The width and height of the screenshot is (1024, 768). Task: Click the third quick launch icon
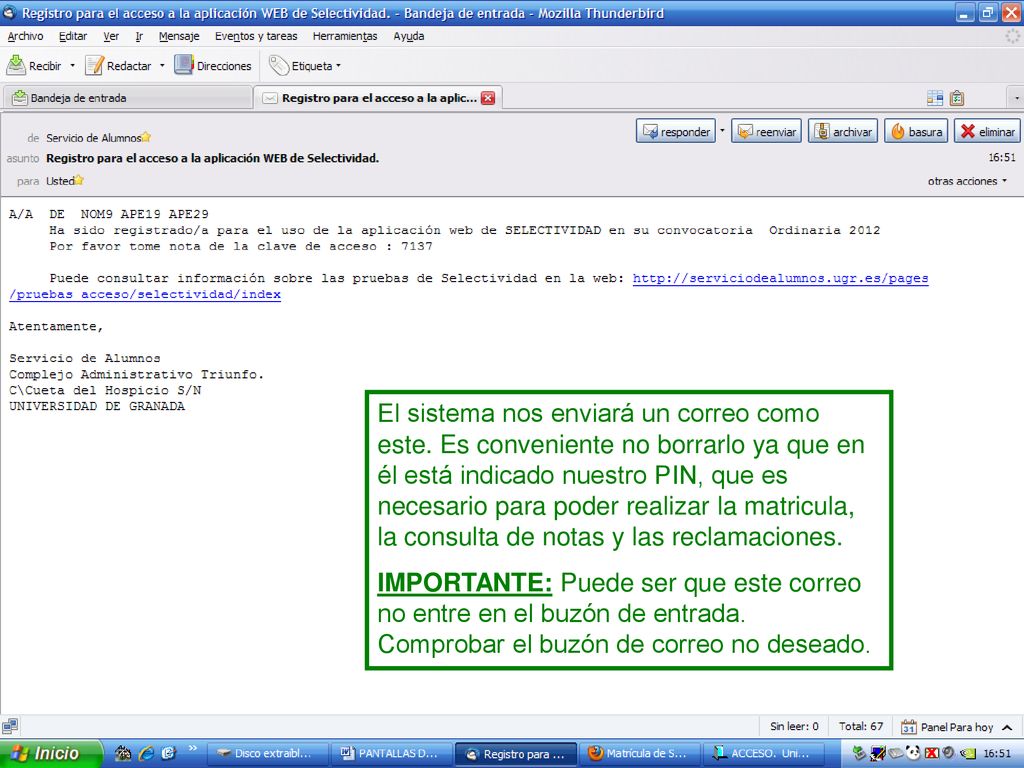(168, 753)
